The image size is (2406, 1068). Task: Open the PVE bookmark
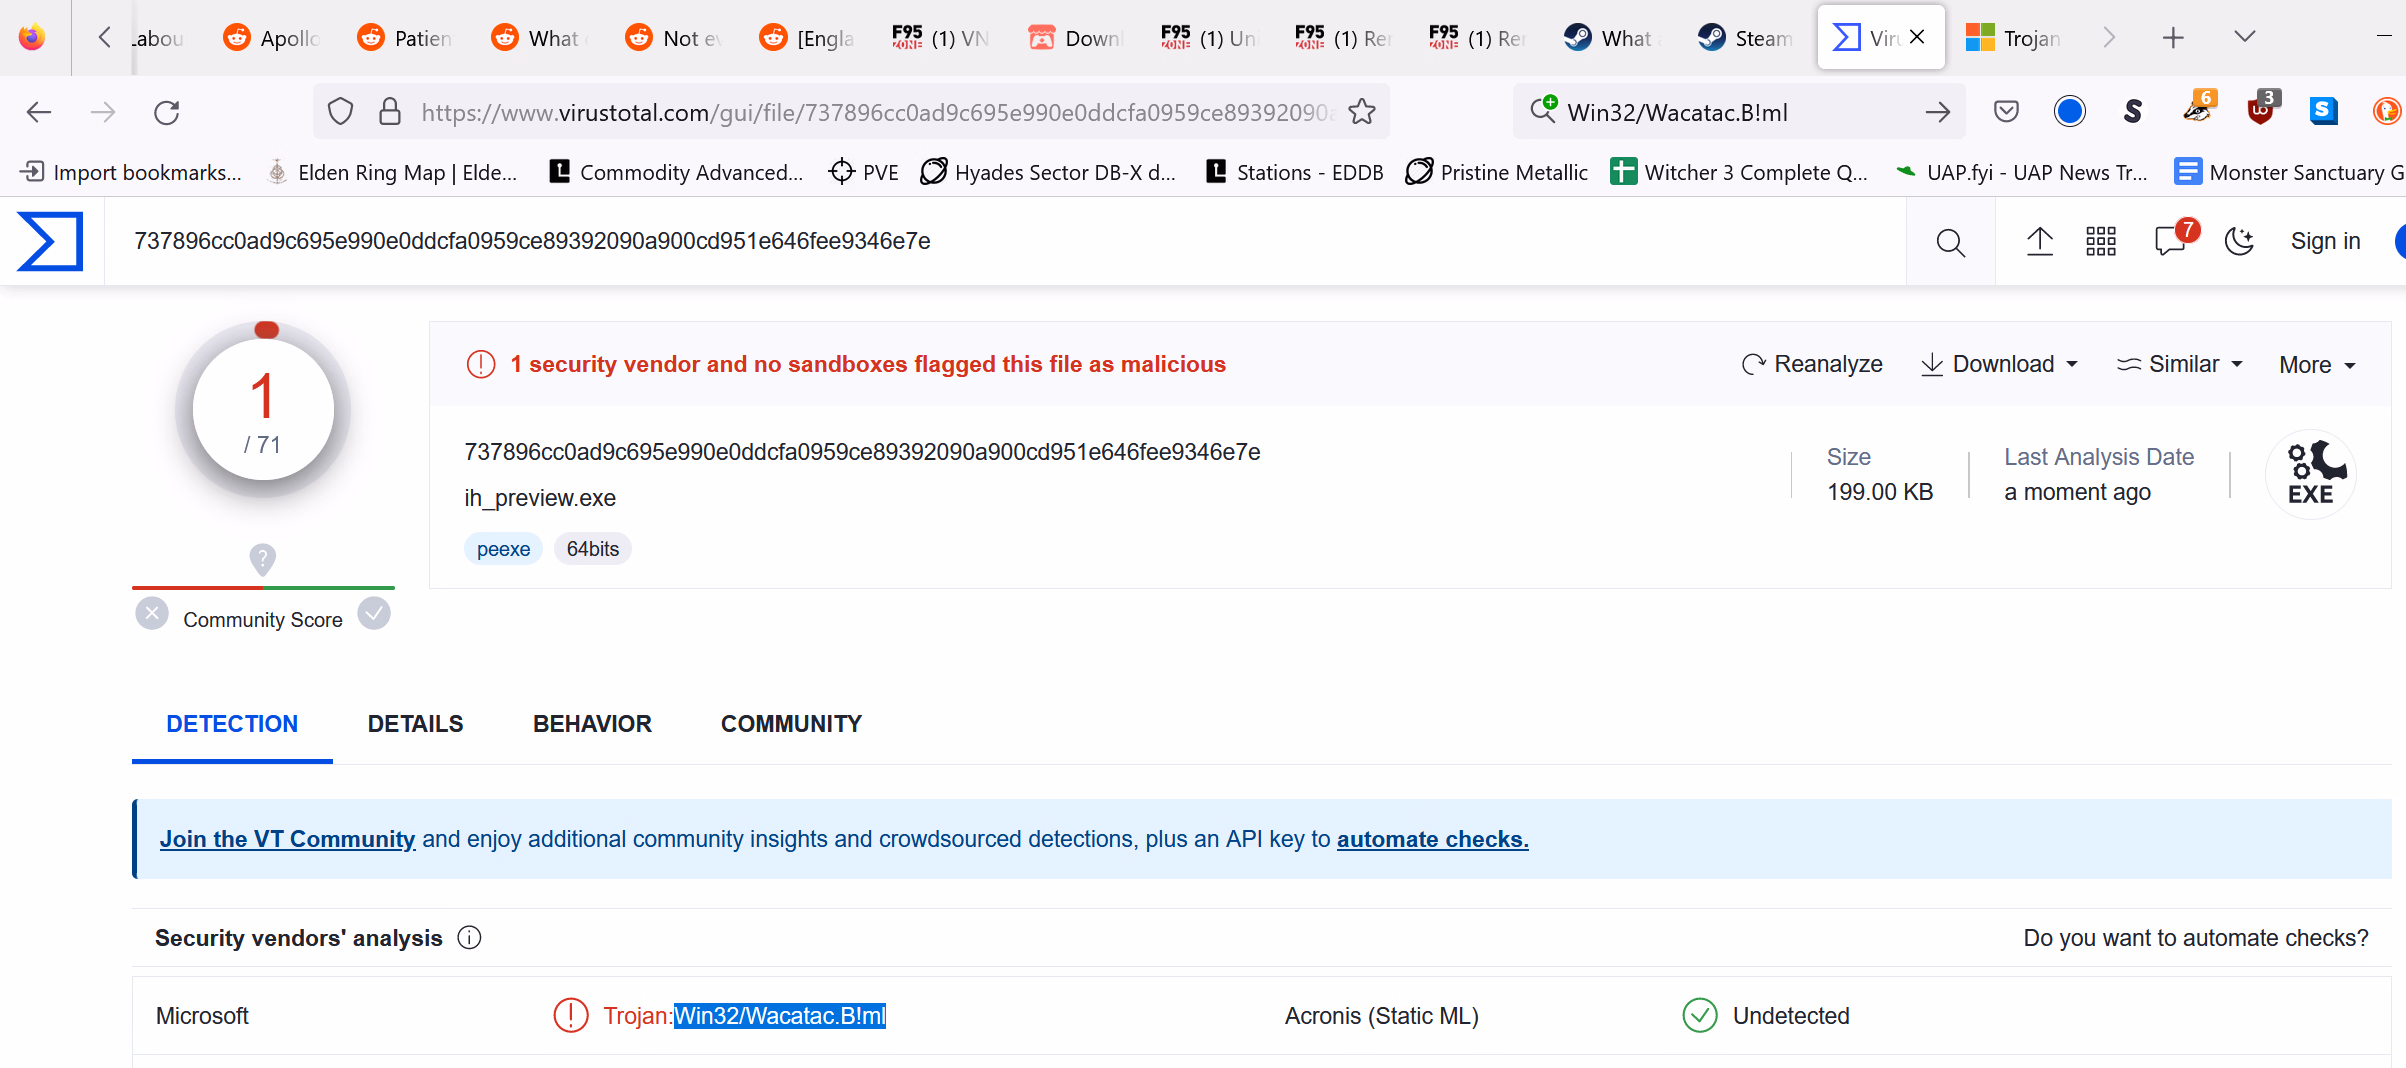tap(864, 172)
